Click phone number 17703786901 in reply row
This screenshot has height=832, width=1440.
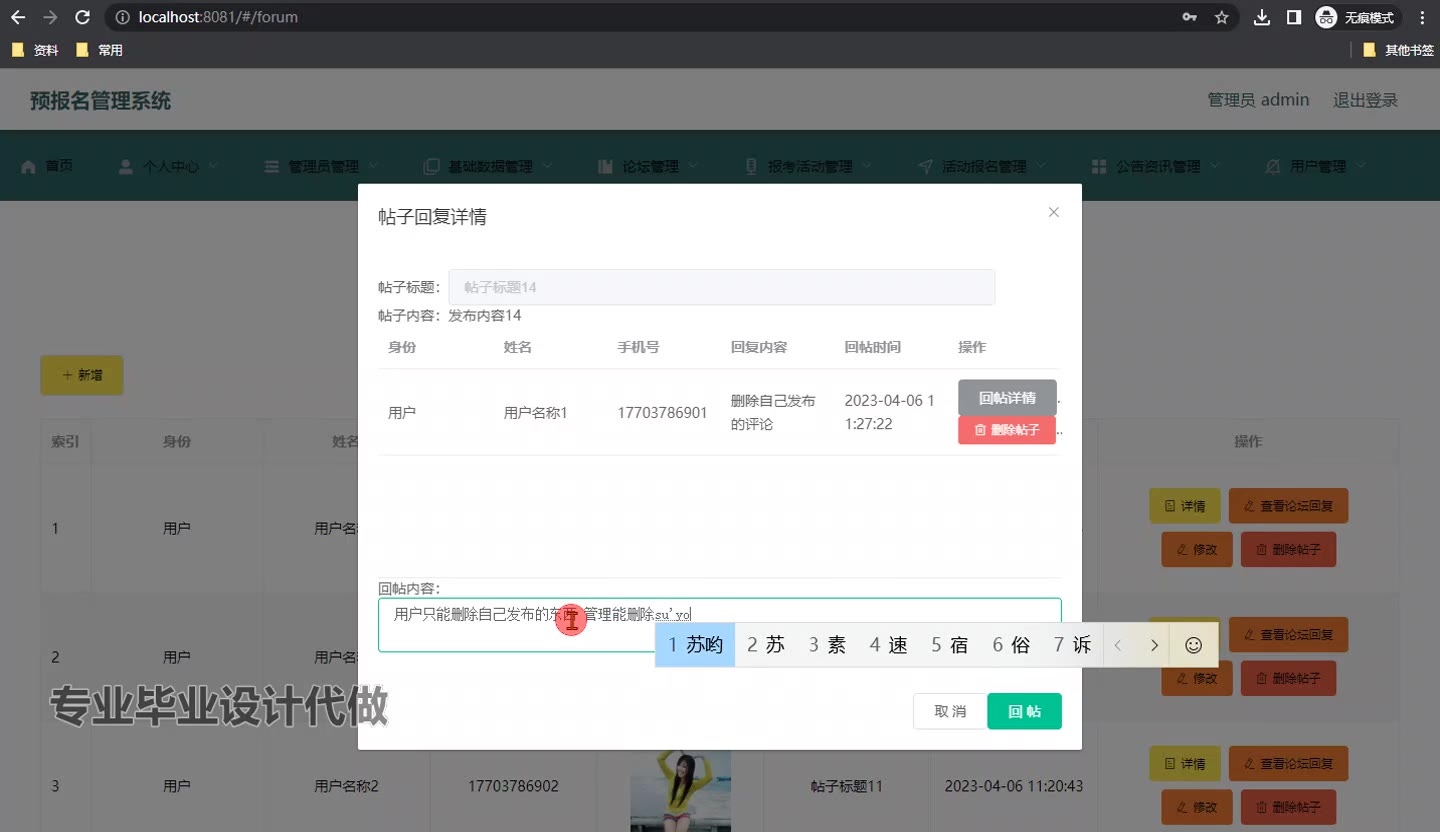(662, 412)
